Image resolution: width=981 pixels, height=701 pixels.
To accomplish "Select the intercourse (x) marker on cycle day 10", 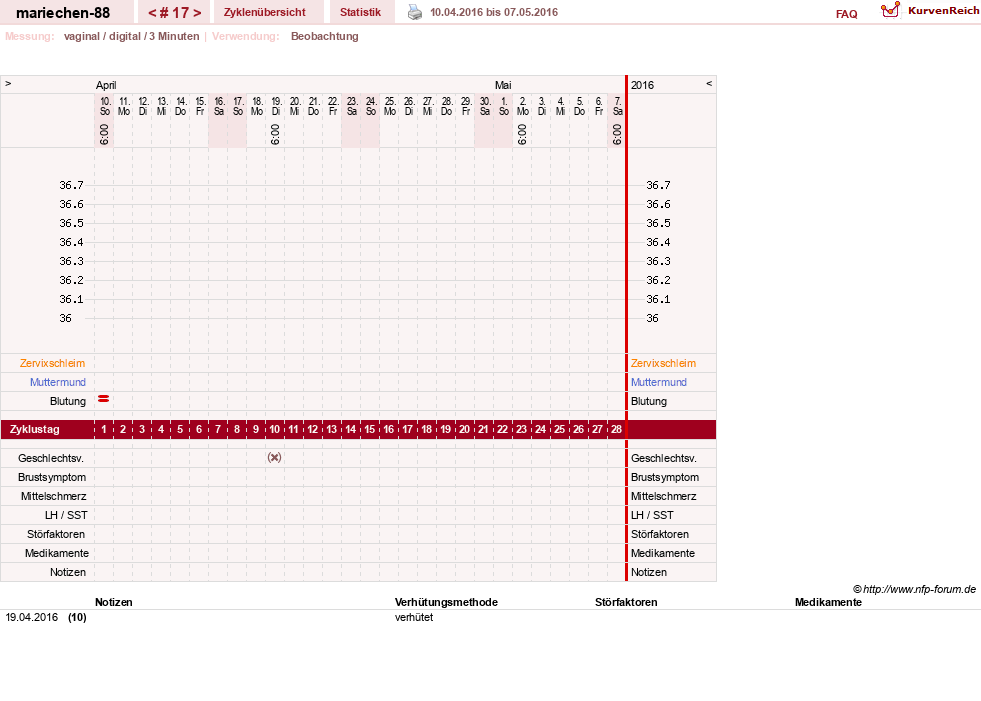I will tap(274, 458).
